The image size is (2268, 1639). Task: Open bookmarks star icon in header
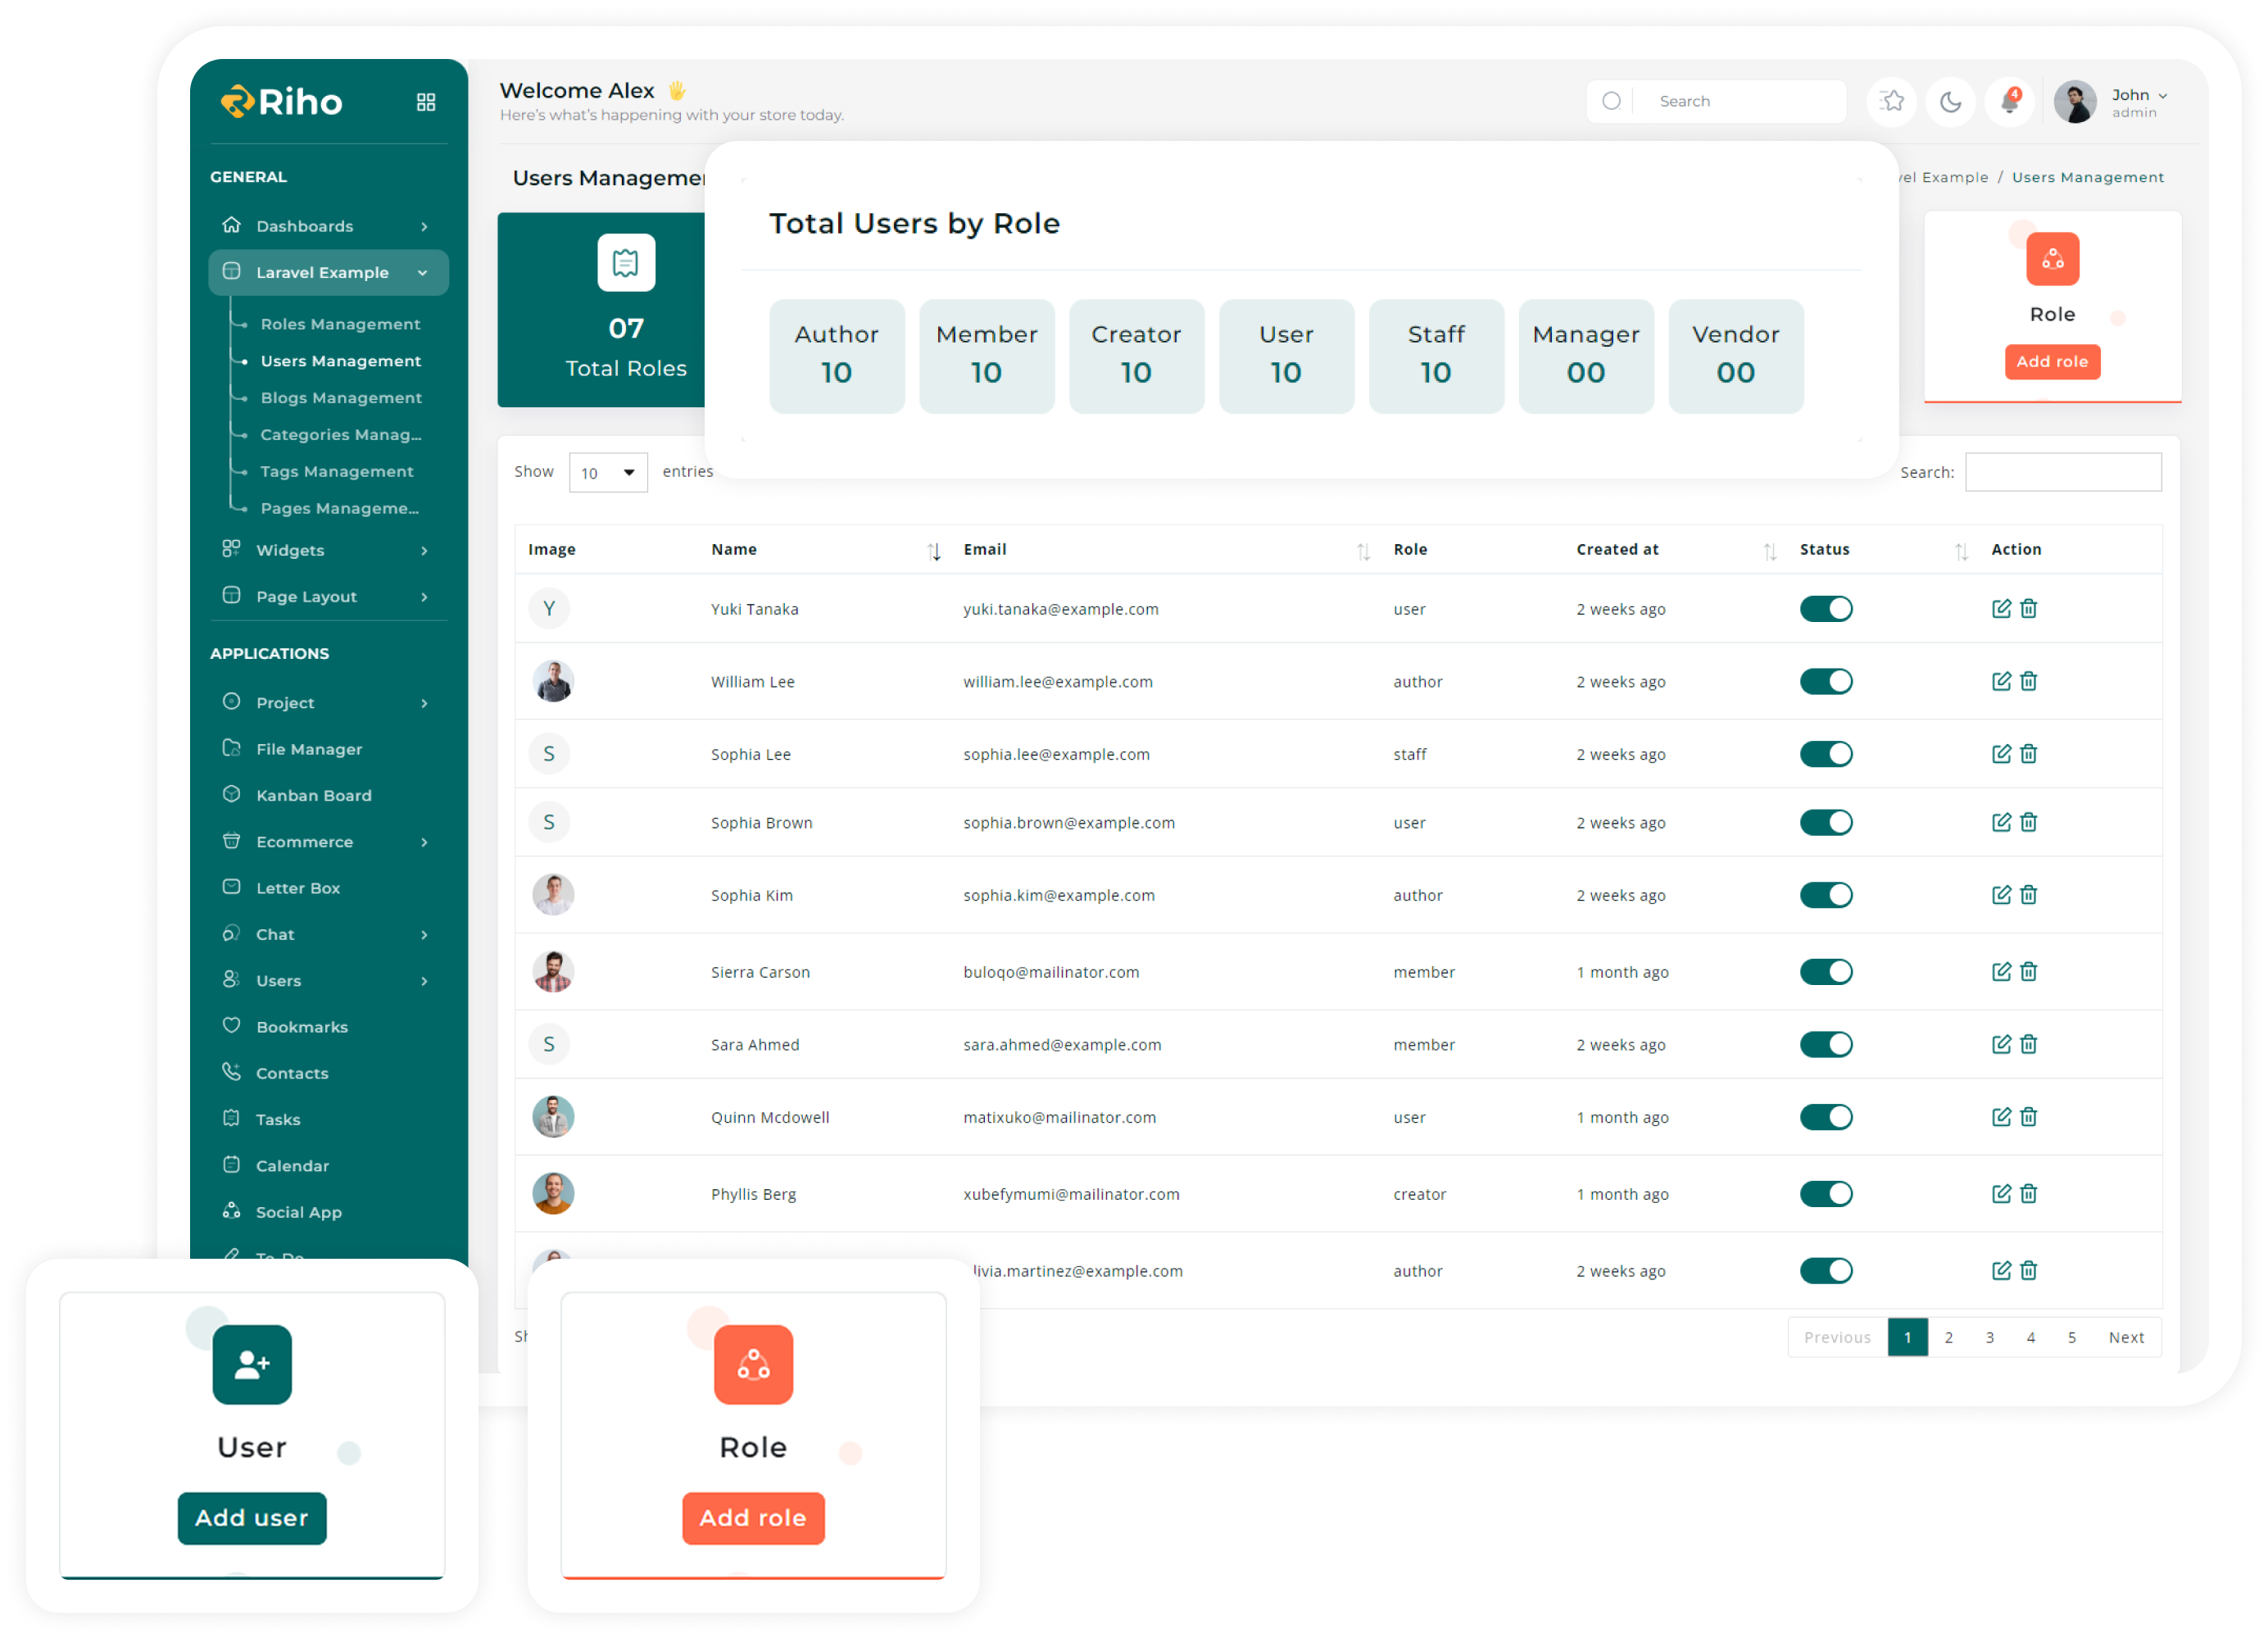point(1891,101)
